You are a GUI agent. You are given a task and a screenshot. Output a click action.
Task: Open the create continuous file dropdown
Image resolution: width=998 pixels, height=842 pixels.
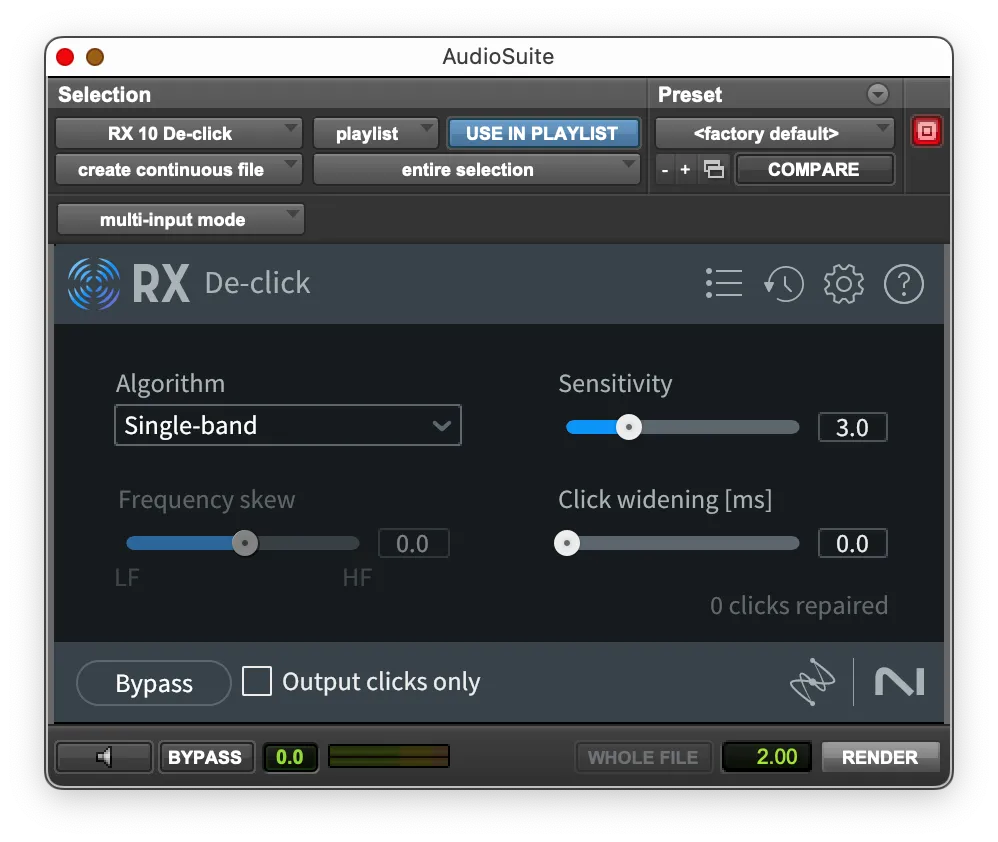[x=179, y=169]
